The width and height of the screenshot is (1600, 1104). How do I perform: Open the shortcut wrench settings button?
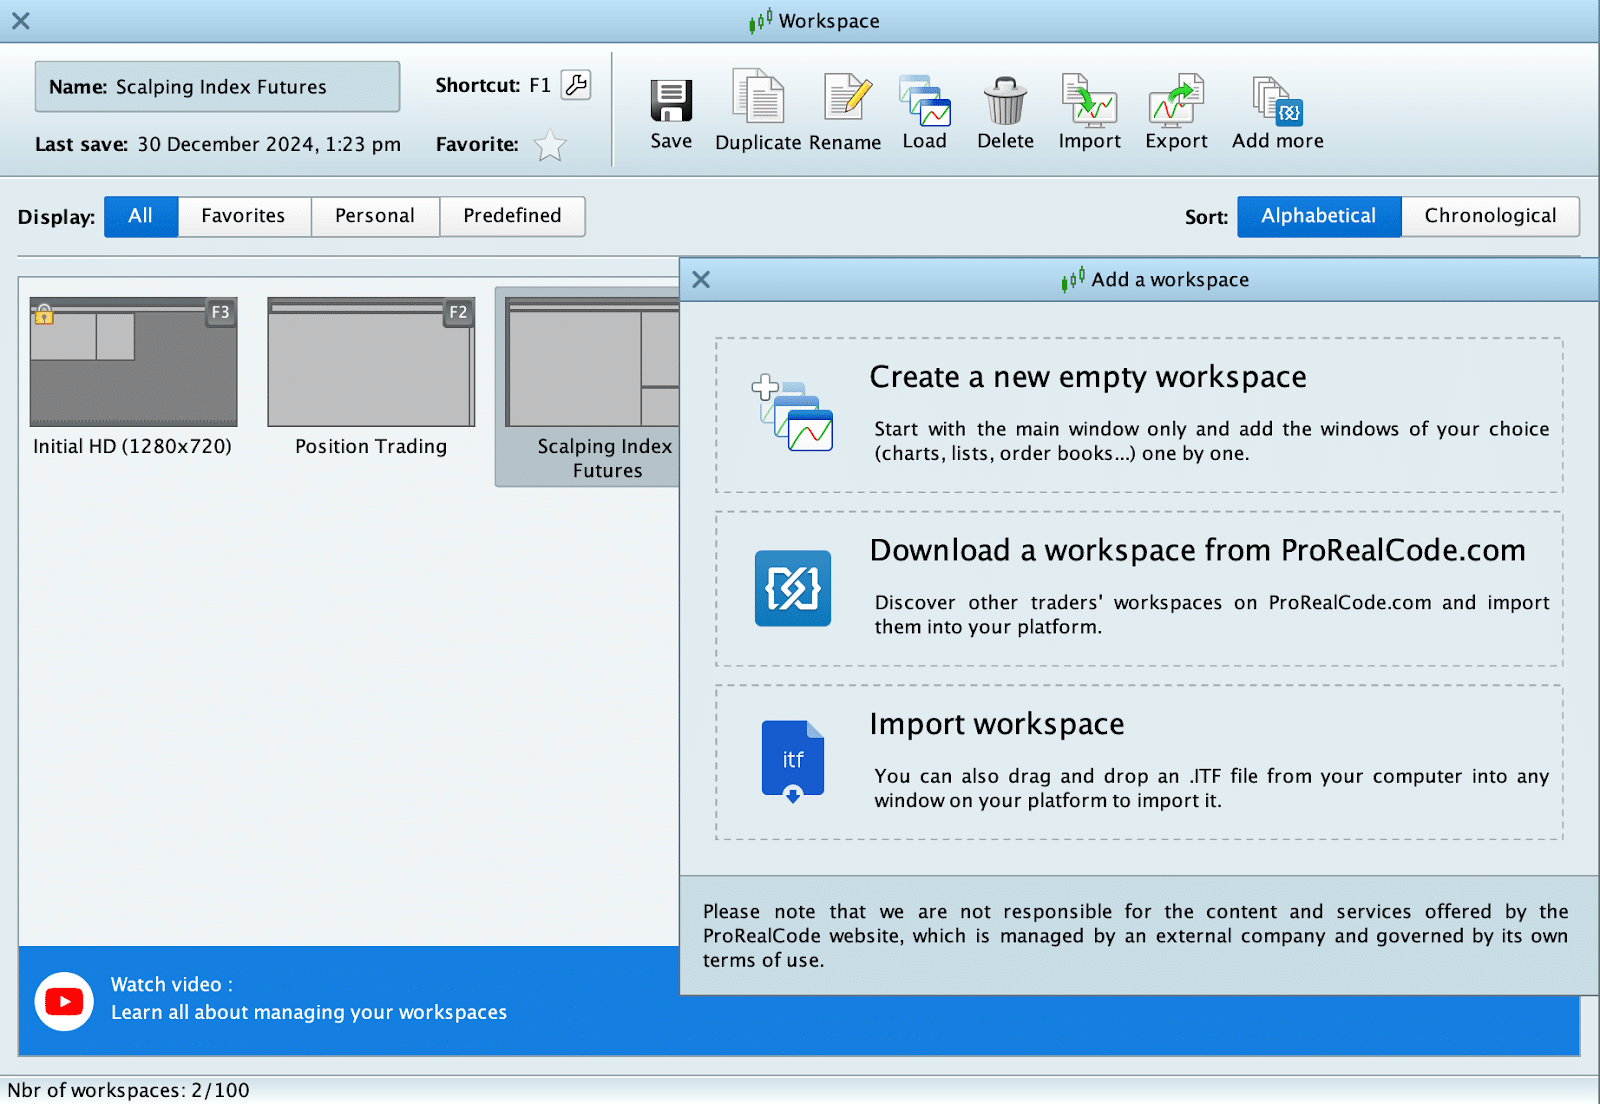576,85
